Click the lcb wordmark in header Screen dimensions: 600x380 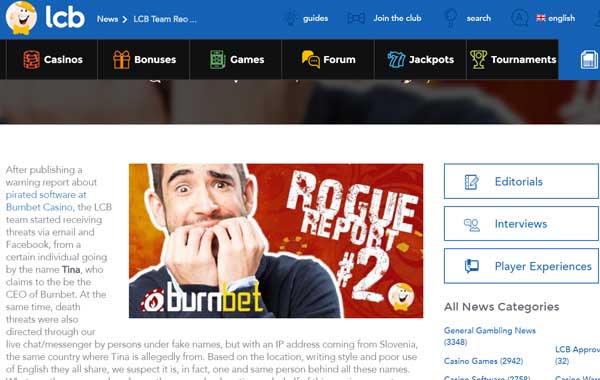tap(65, 17)
